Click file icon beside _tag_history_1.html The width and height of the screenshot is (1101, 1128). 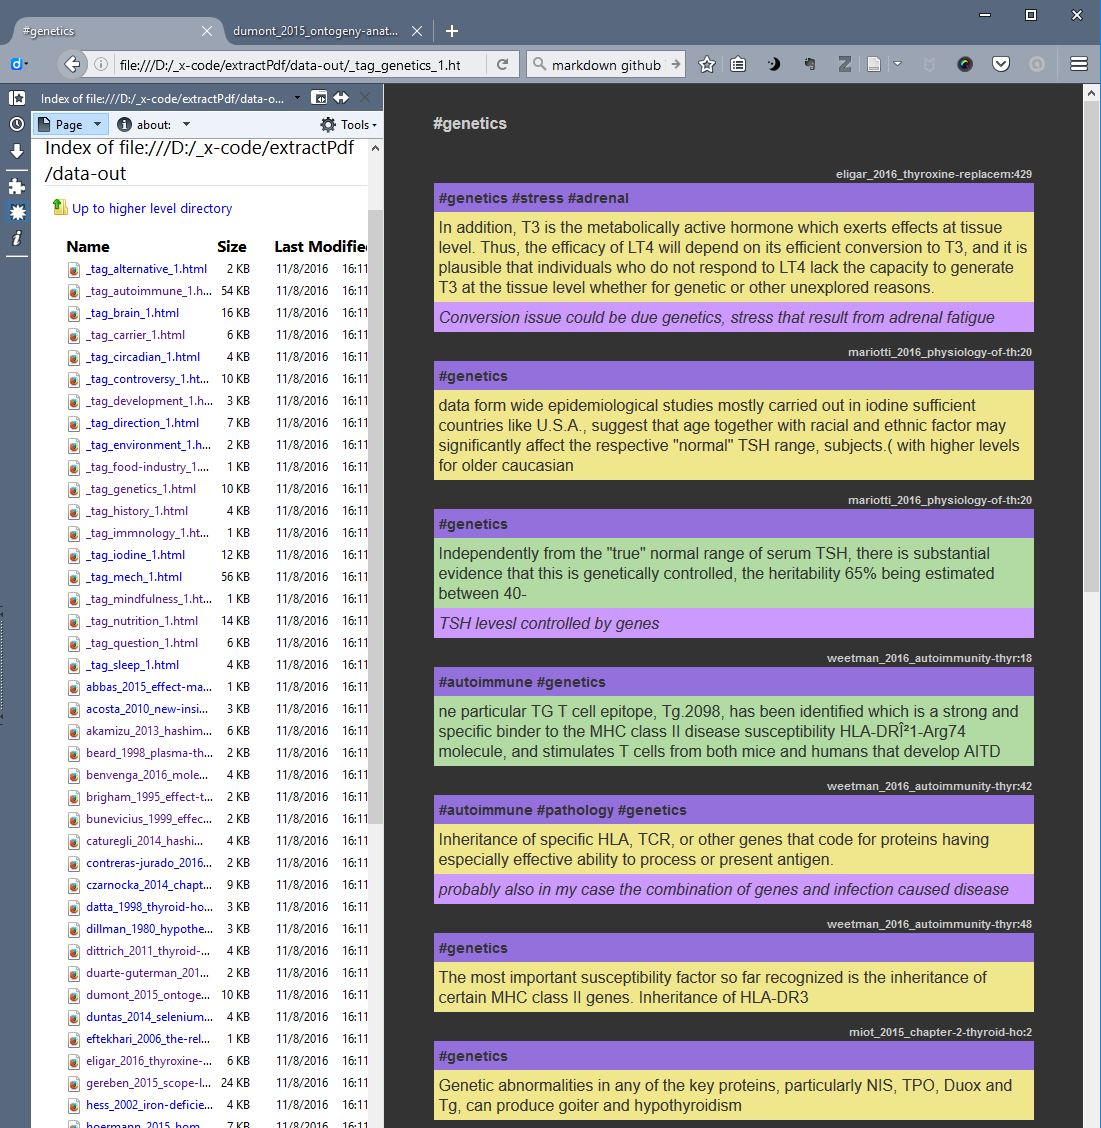[x=74, y=511]
